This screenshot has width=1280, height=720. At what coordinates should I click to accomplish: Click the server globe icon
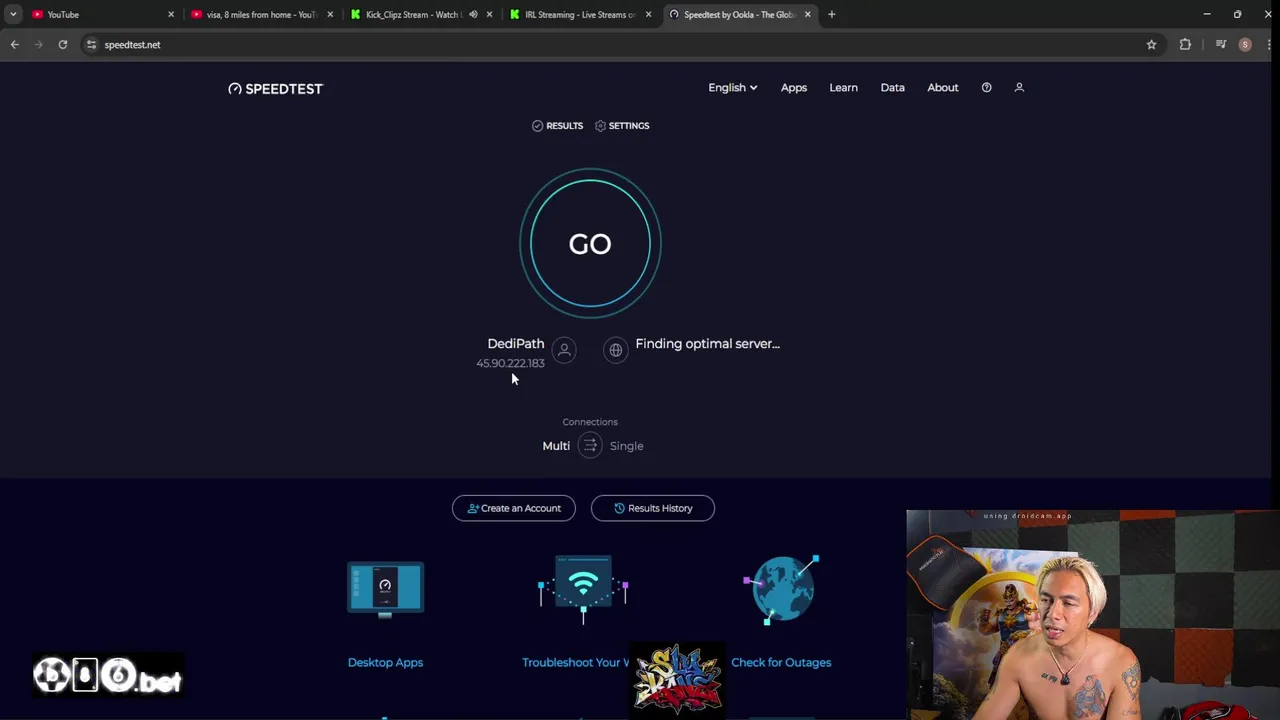tap(616, 350)
